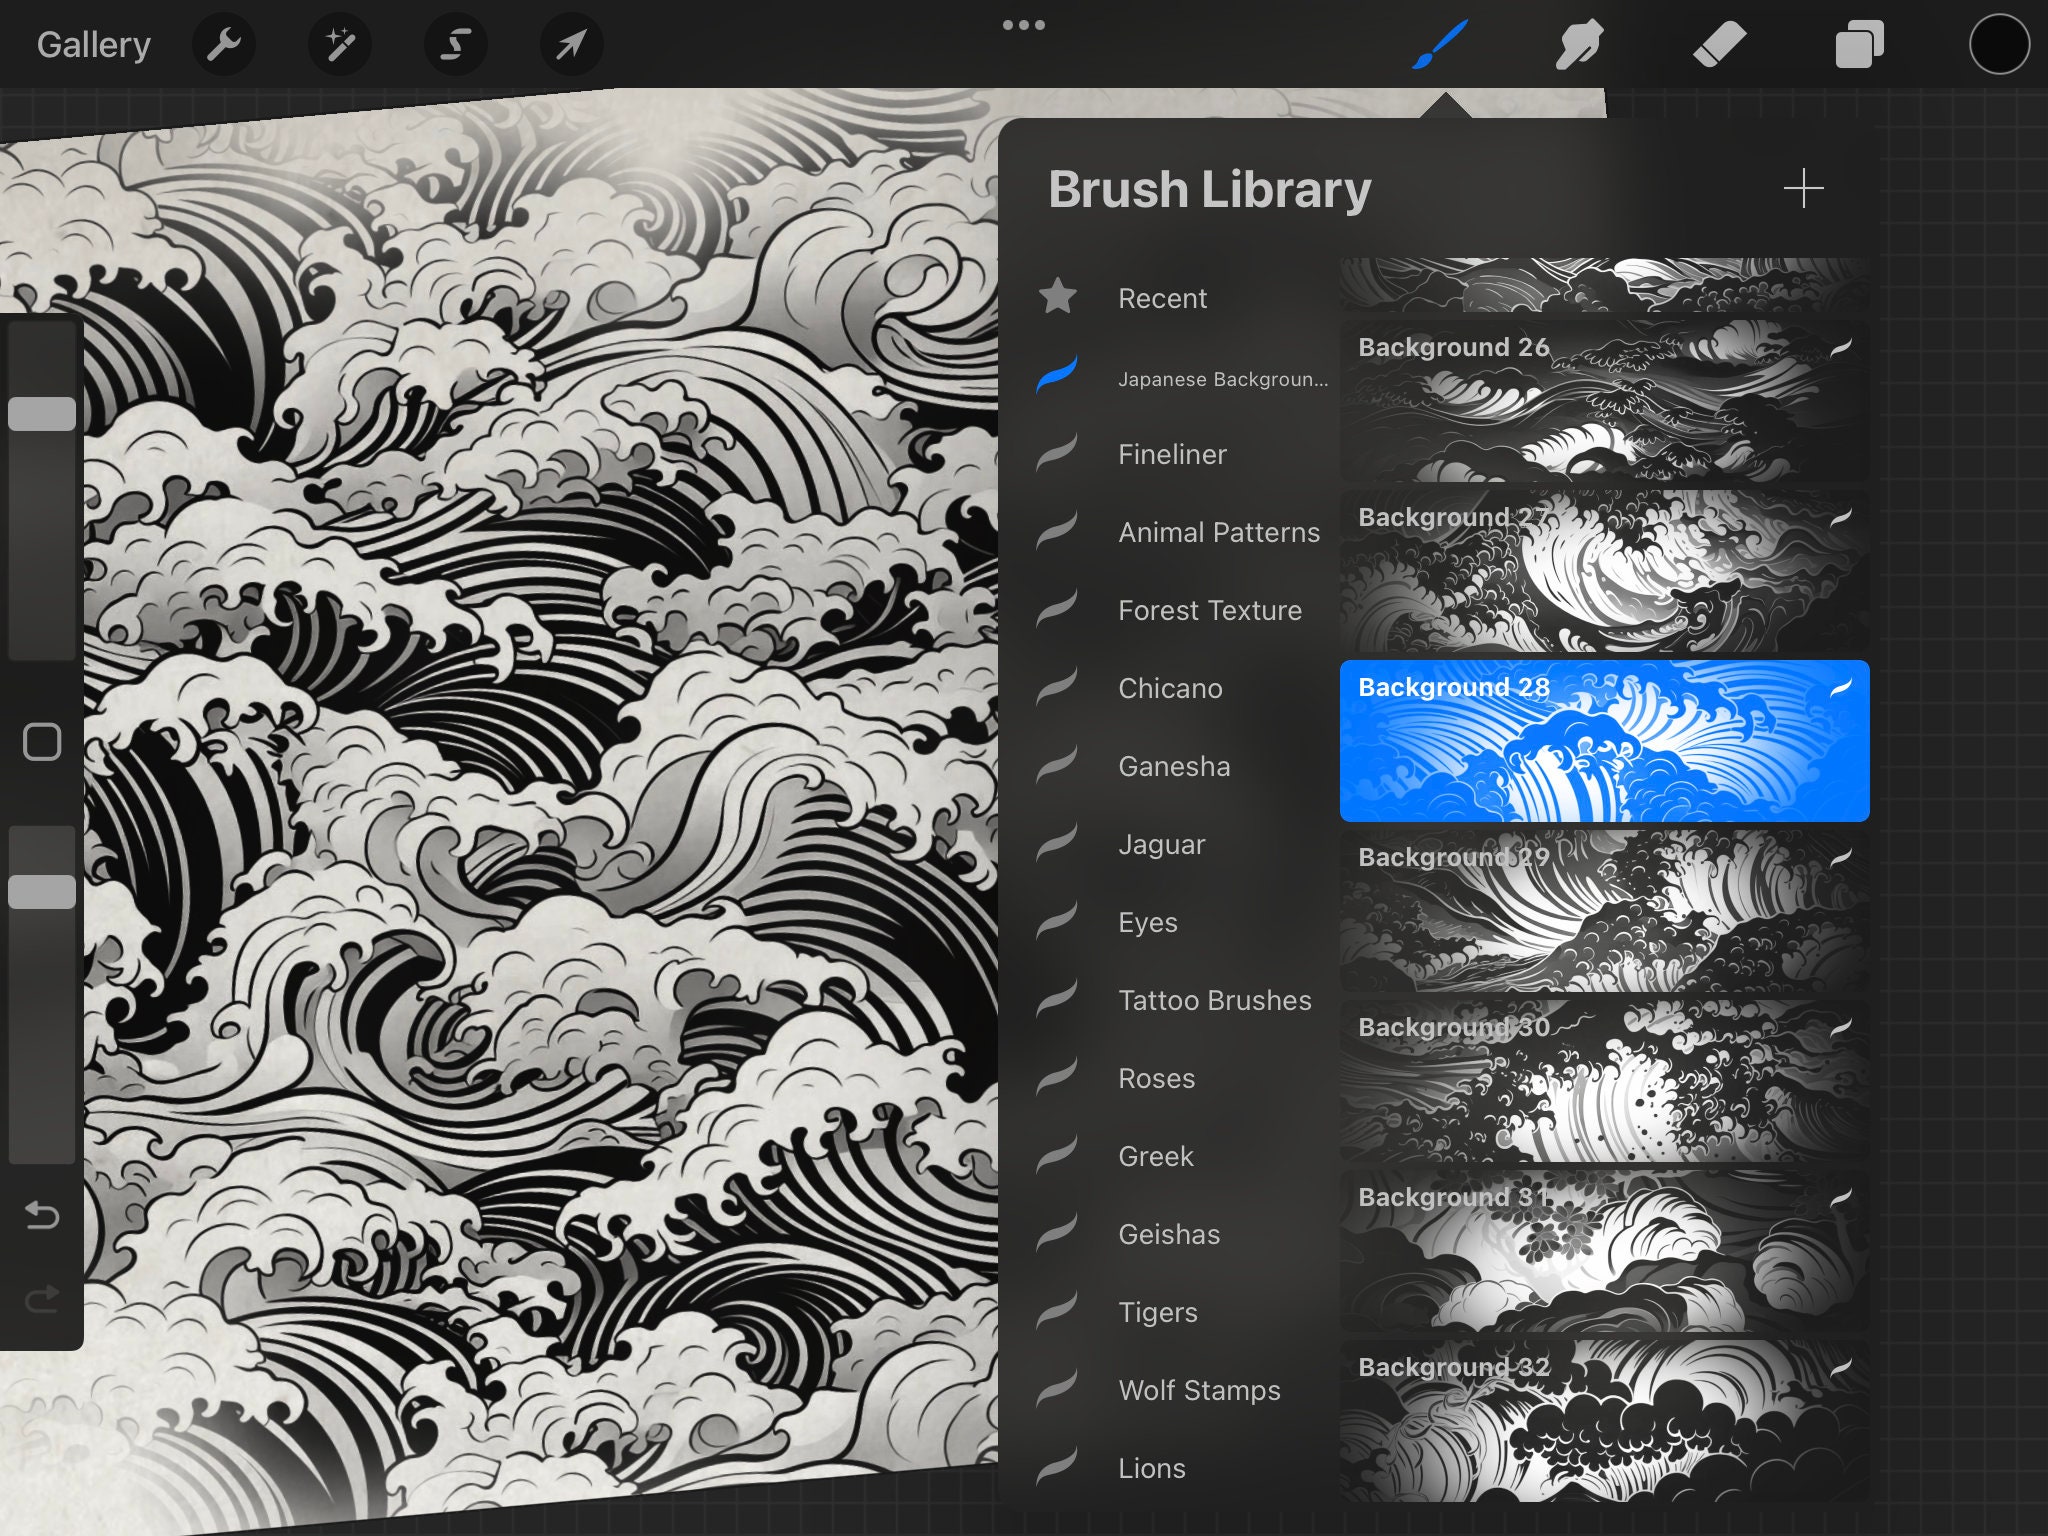Click the stroke icon beside Tattoo Brushes

click(x=1057, y=998)
